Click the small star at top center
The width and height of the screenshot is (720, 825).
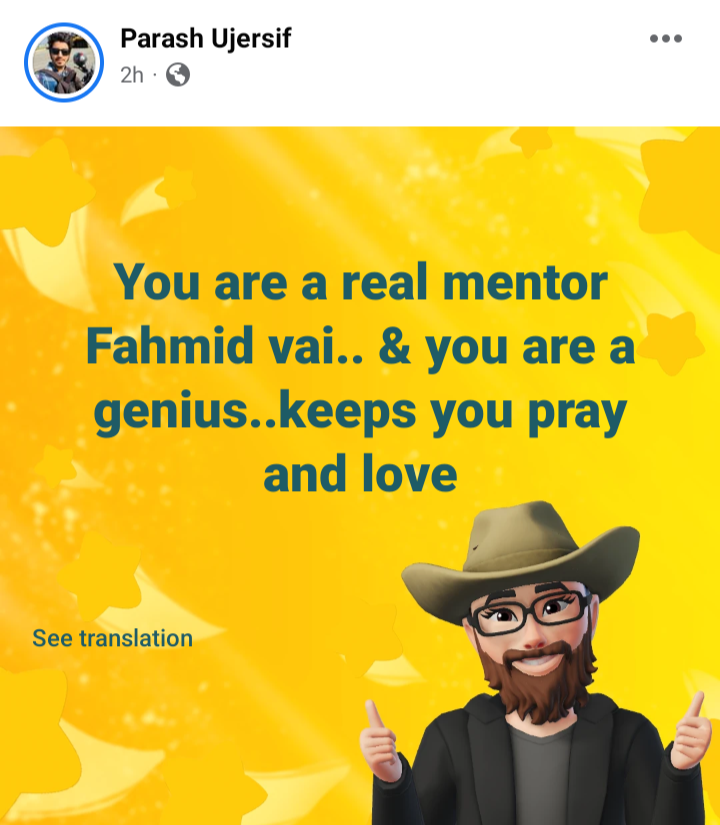[532, 141]
